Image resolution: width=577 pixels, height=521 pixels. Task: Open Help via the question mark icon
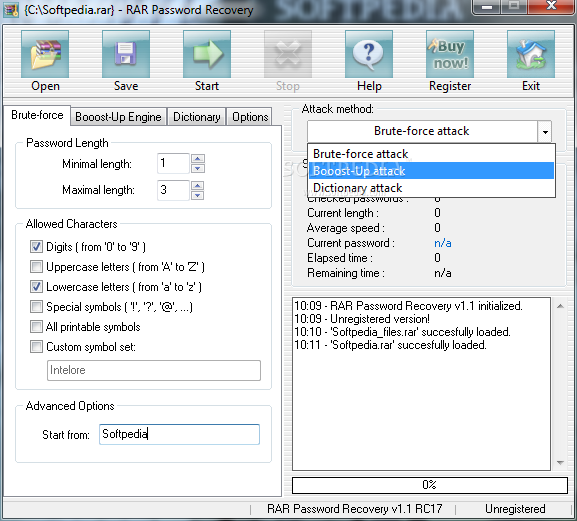[x=369, y=54]
